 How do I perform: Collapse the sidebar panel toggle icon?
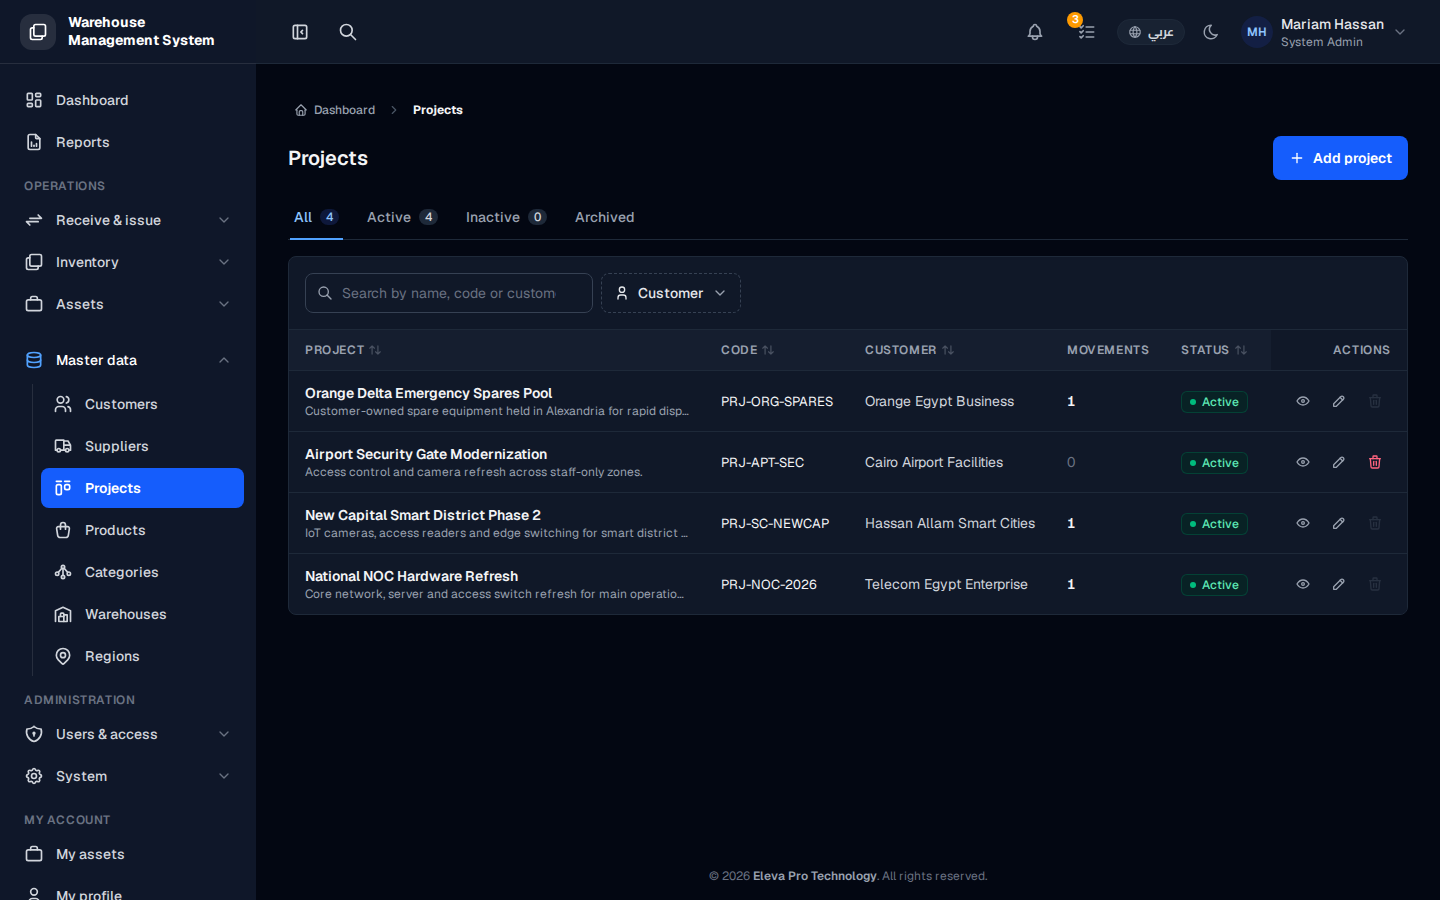(x=300, y=32)
